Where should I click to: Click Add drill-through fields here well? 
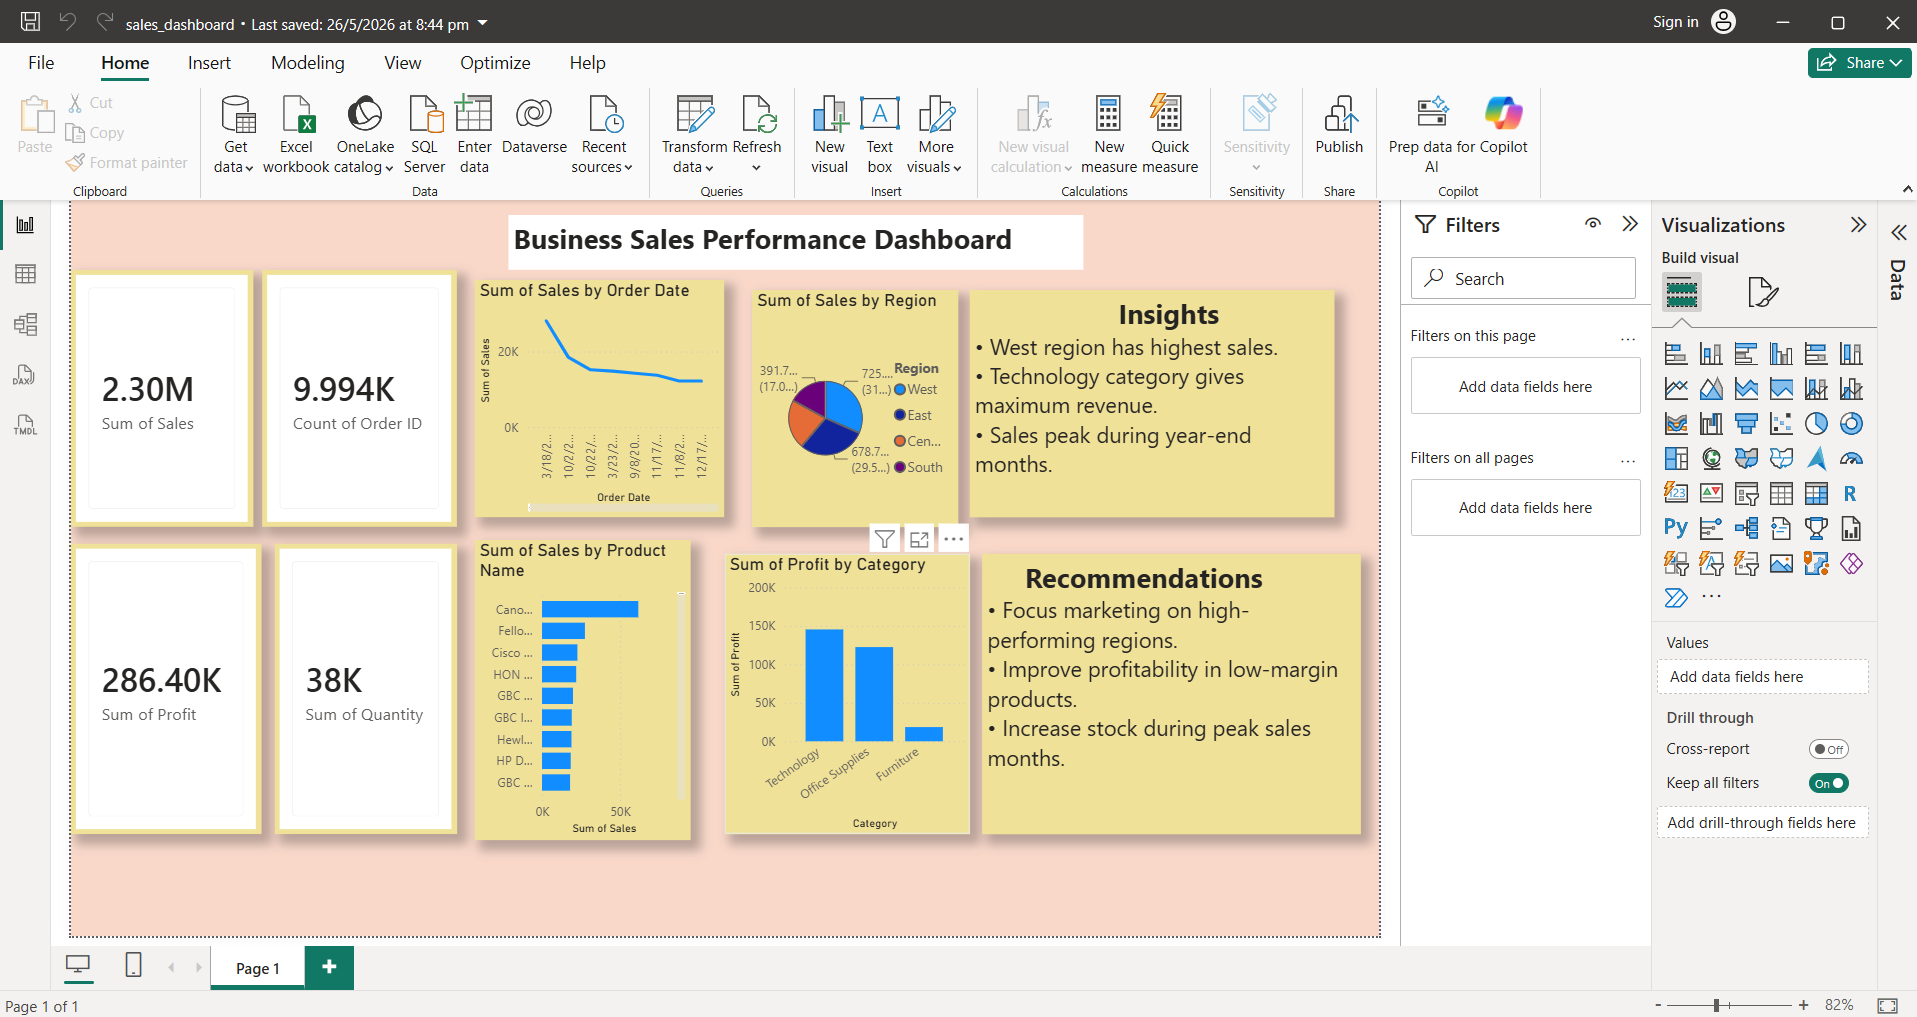click(1762, 822)
